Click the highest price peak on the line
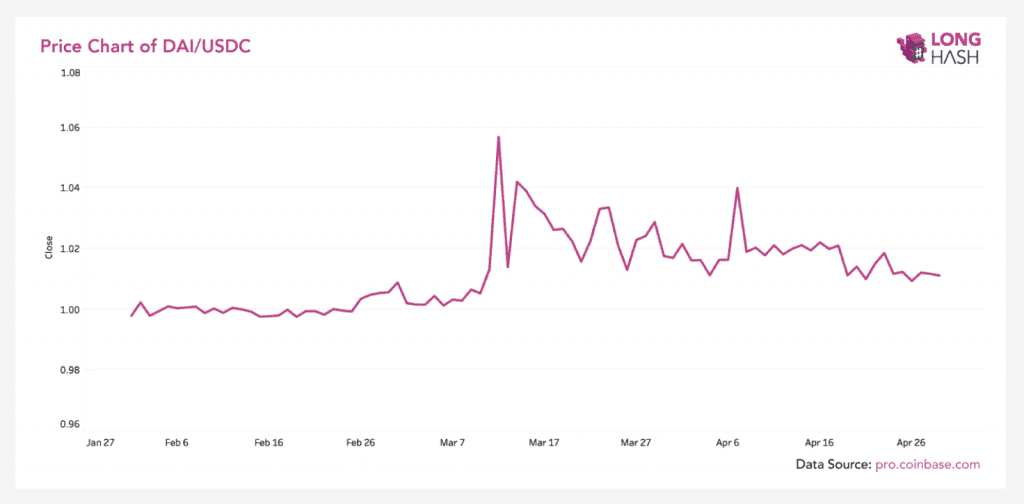The width and height of the screenshot is (1024, 504). [498, 137]
